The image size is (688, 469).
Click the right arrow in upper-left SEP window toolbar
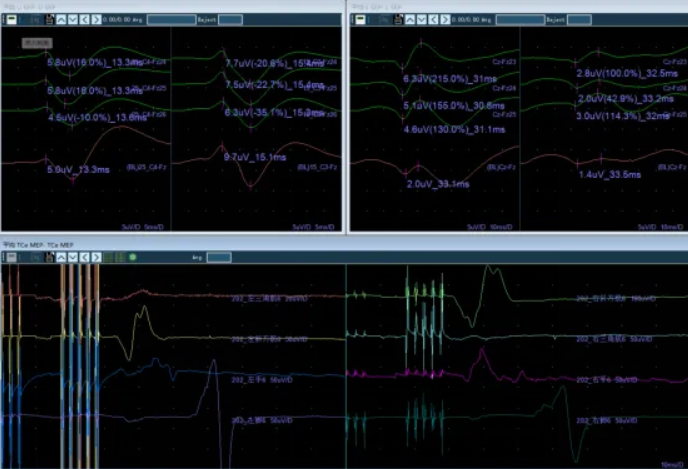(96, 19)
